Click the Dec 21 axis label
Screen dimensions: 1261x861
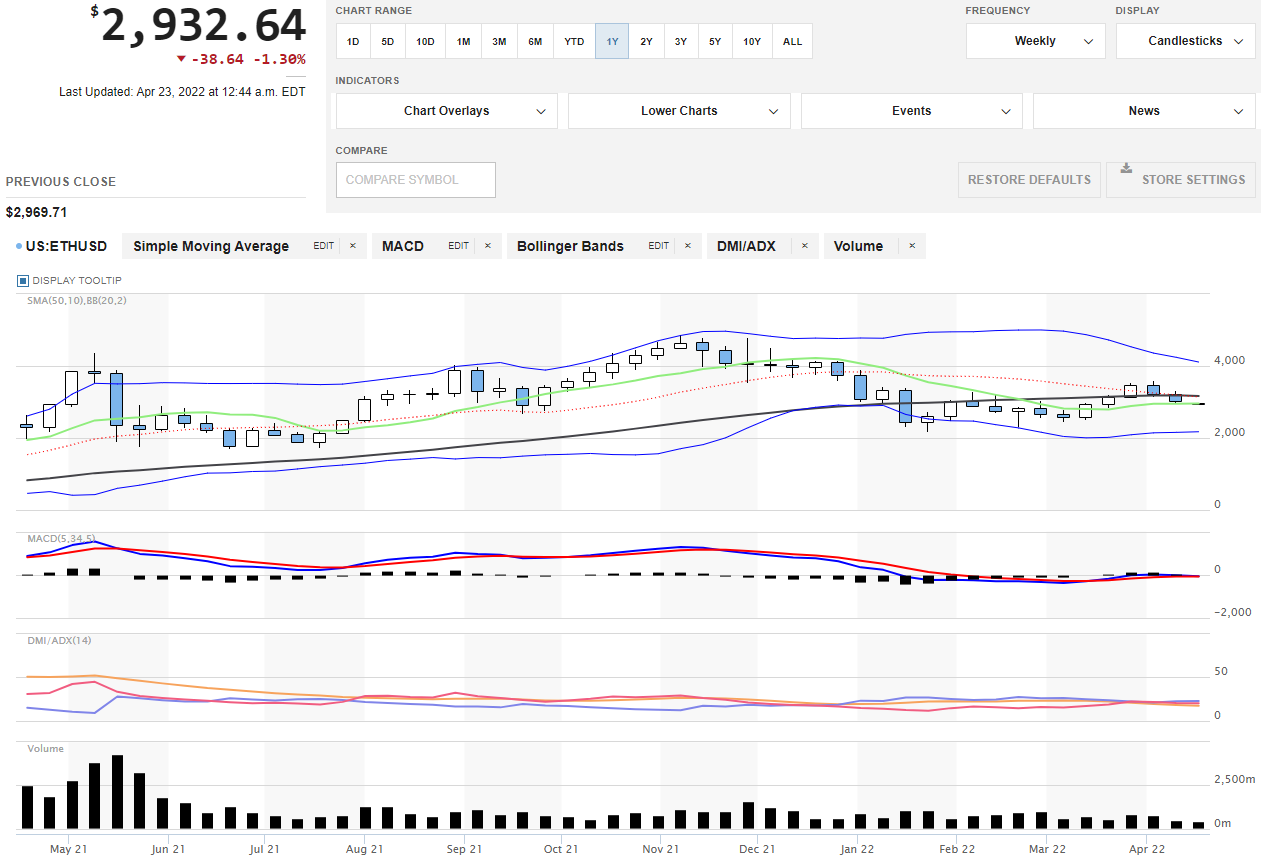tap(757, 849)
